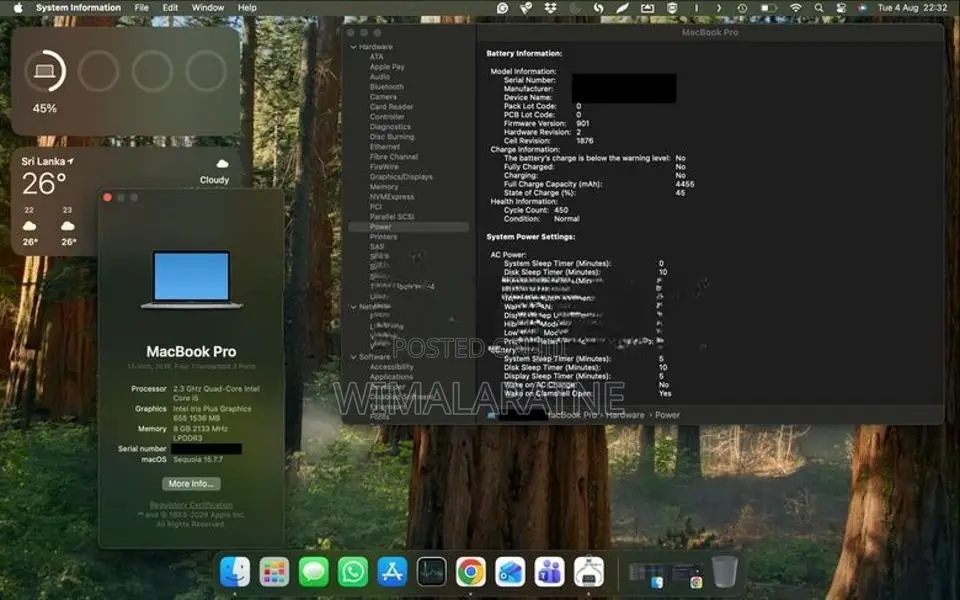Select Printers in the sidebar
This screenshot has height=600, width=960.
[x=383, y=236]
